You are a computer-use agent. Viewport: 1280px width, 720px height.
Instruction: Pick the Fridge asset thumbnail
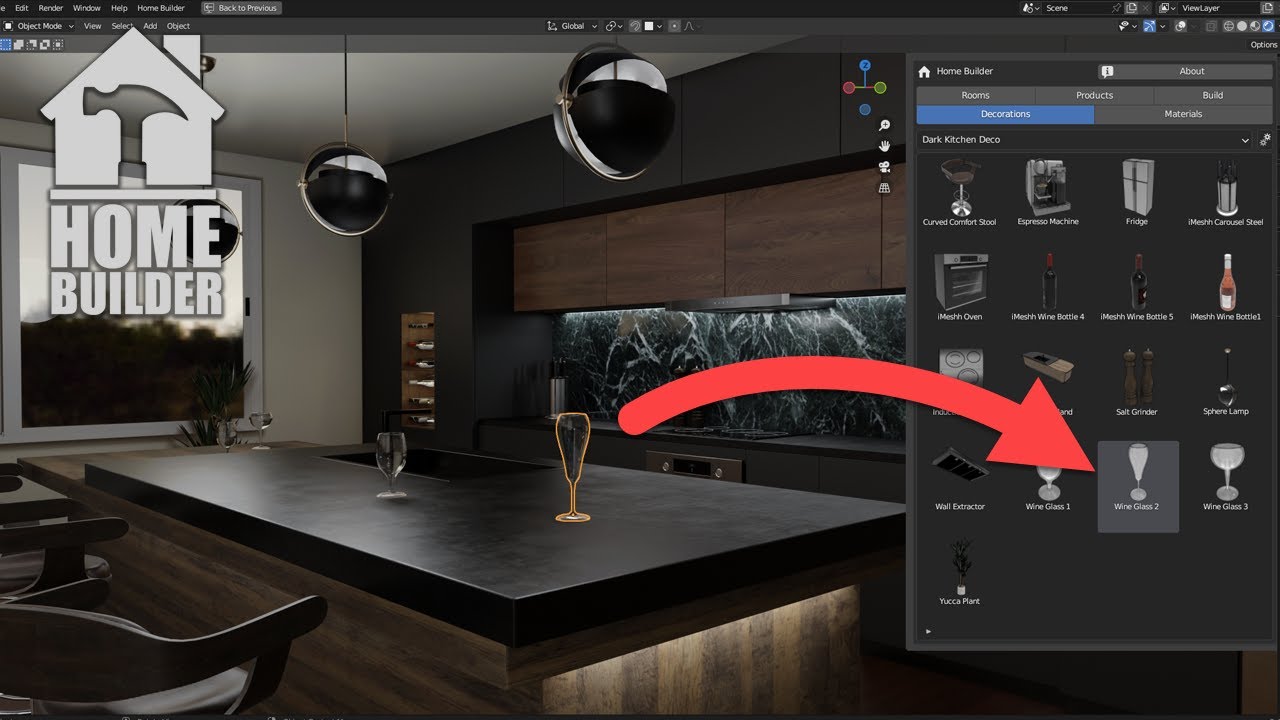1137,193
